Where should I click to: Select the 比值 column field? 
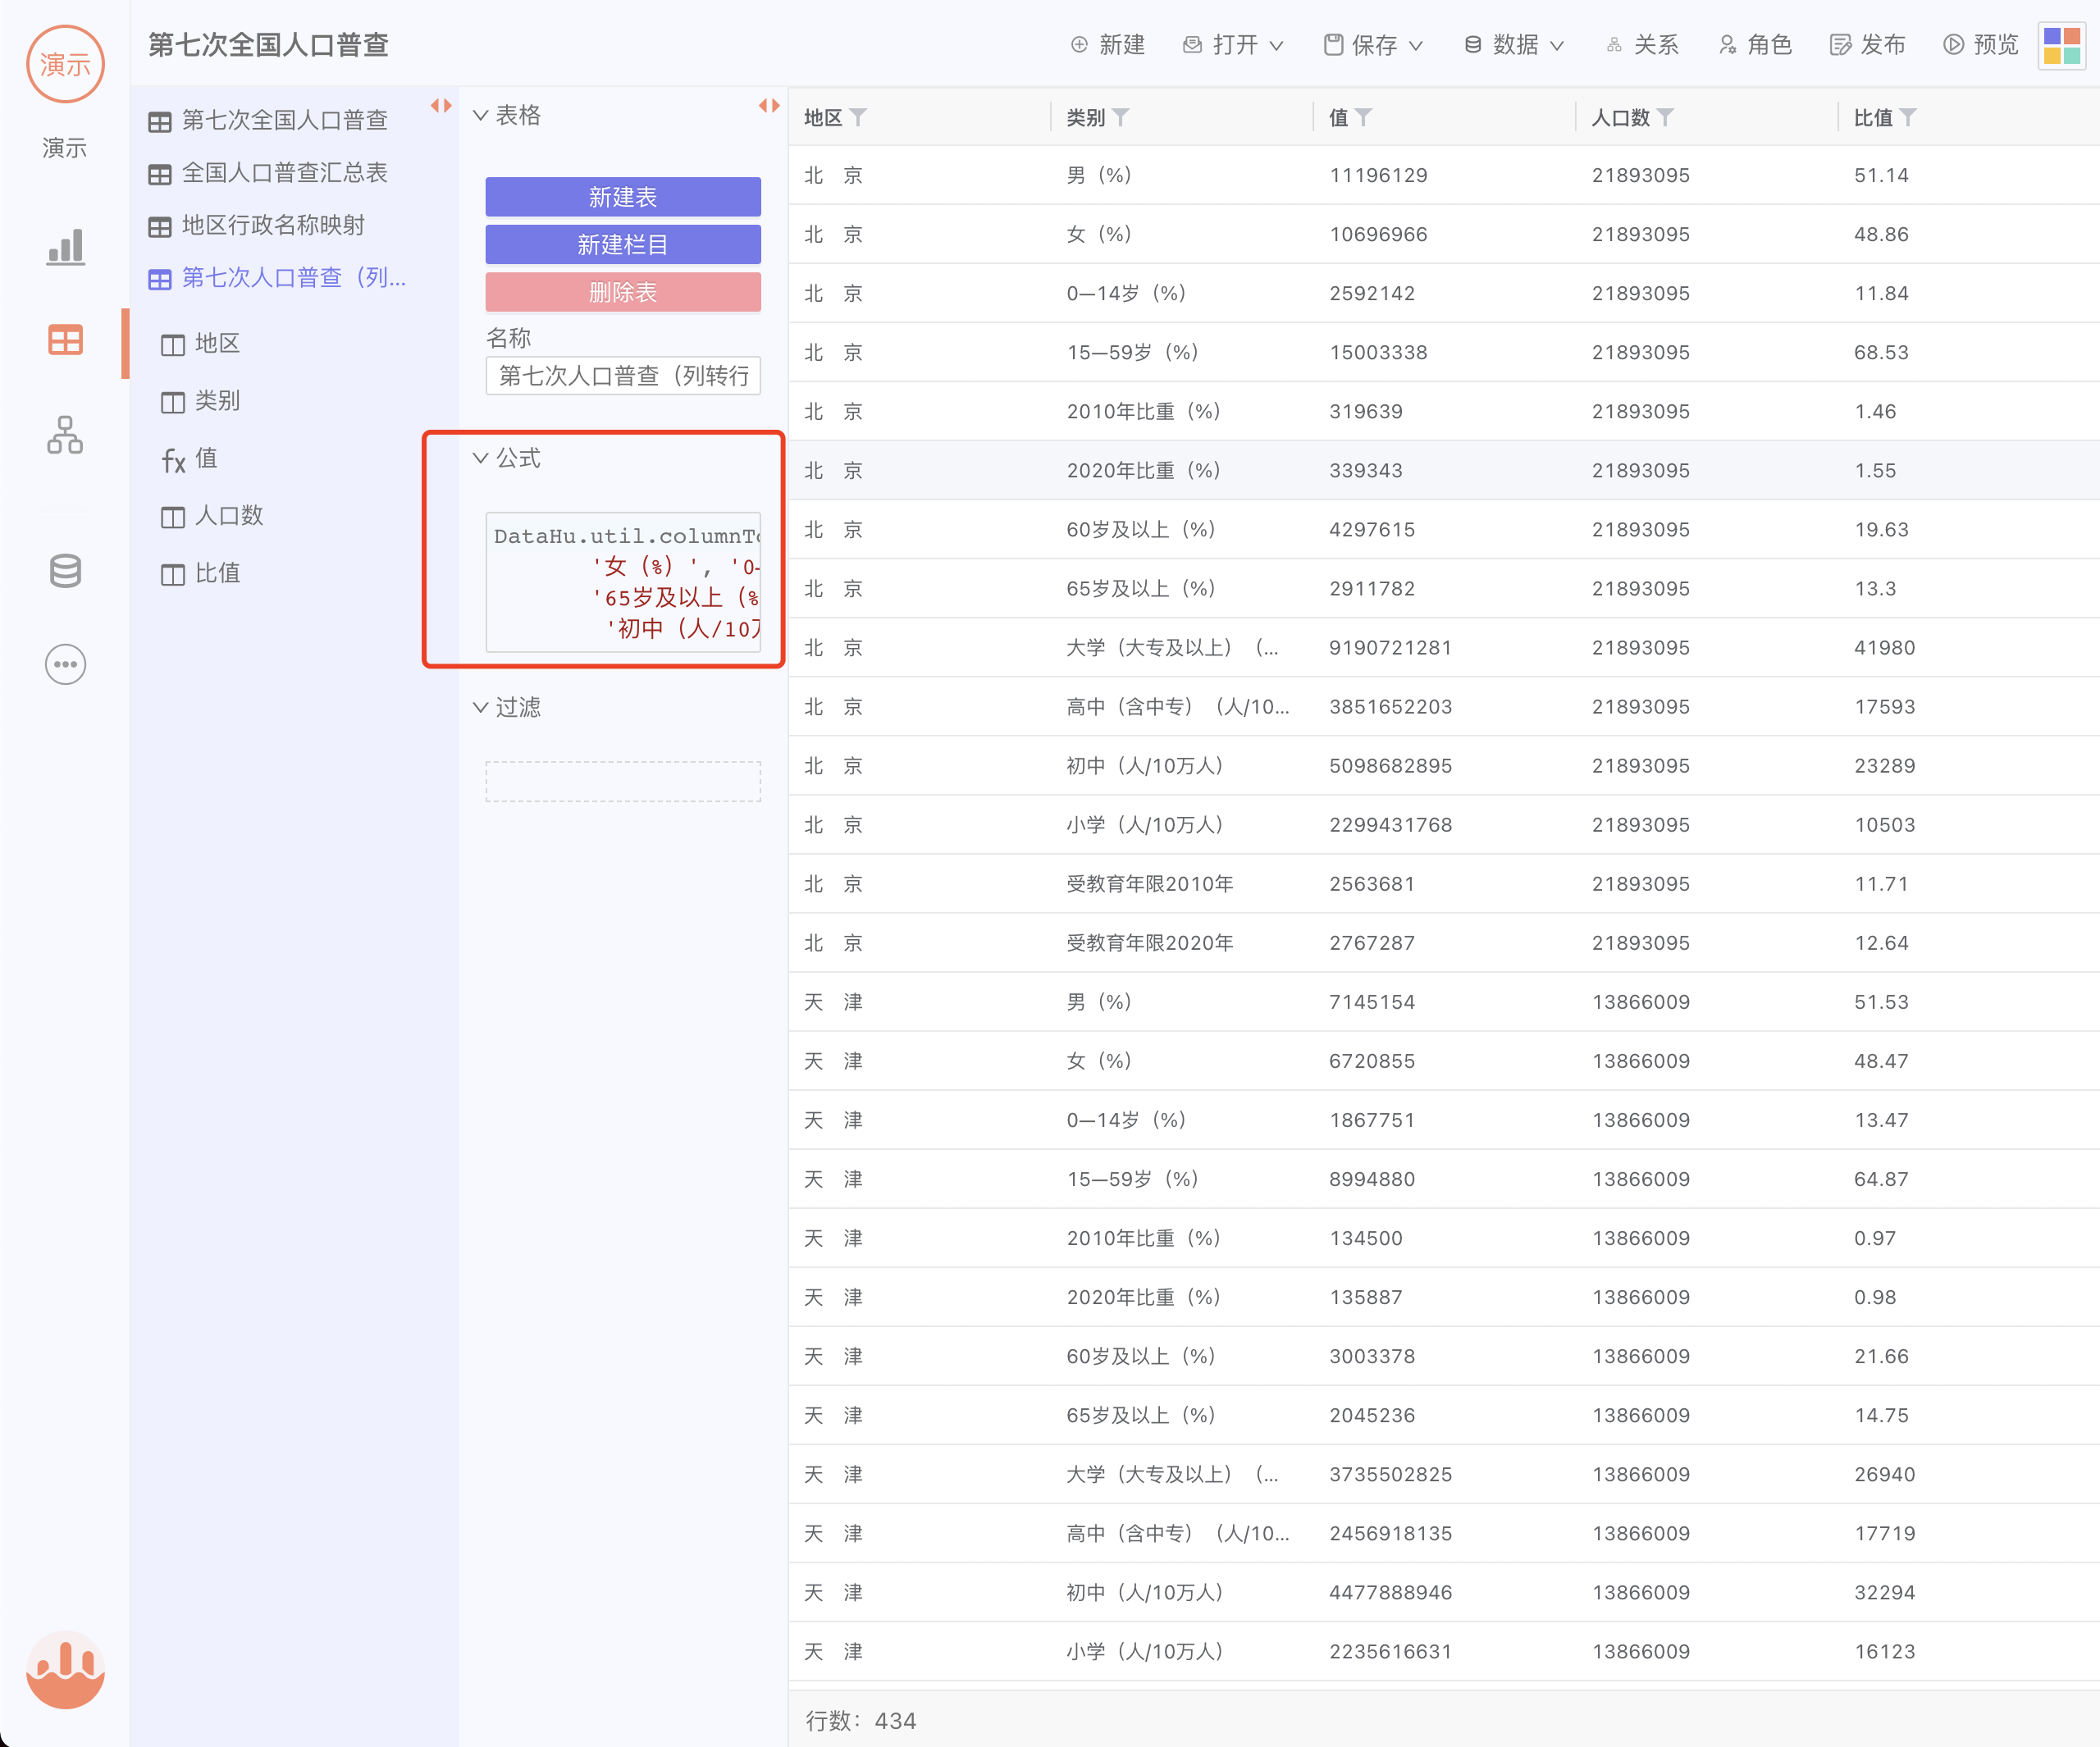pos(201,574)
